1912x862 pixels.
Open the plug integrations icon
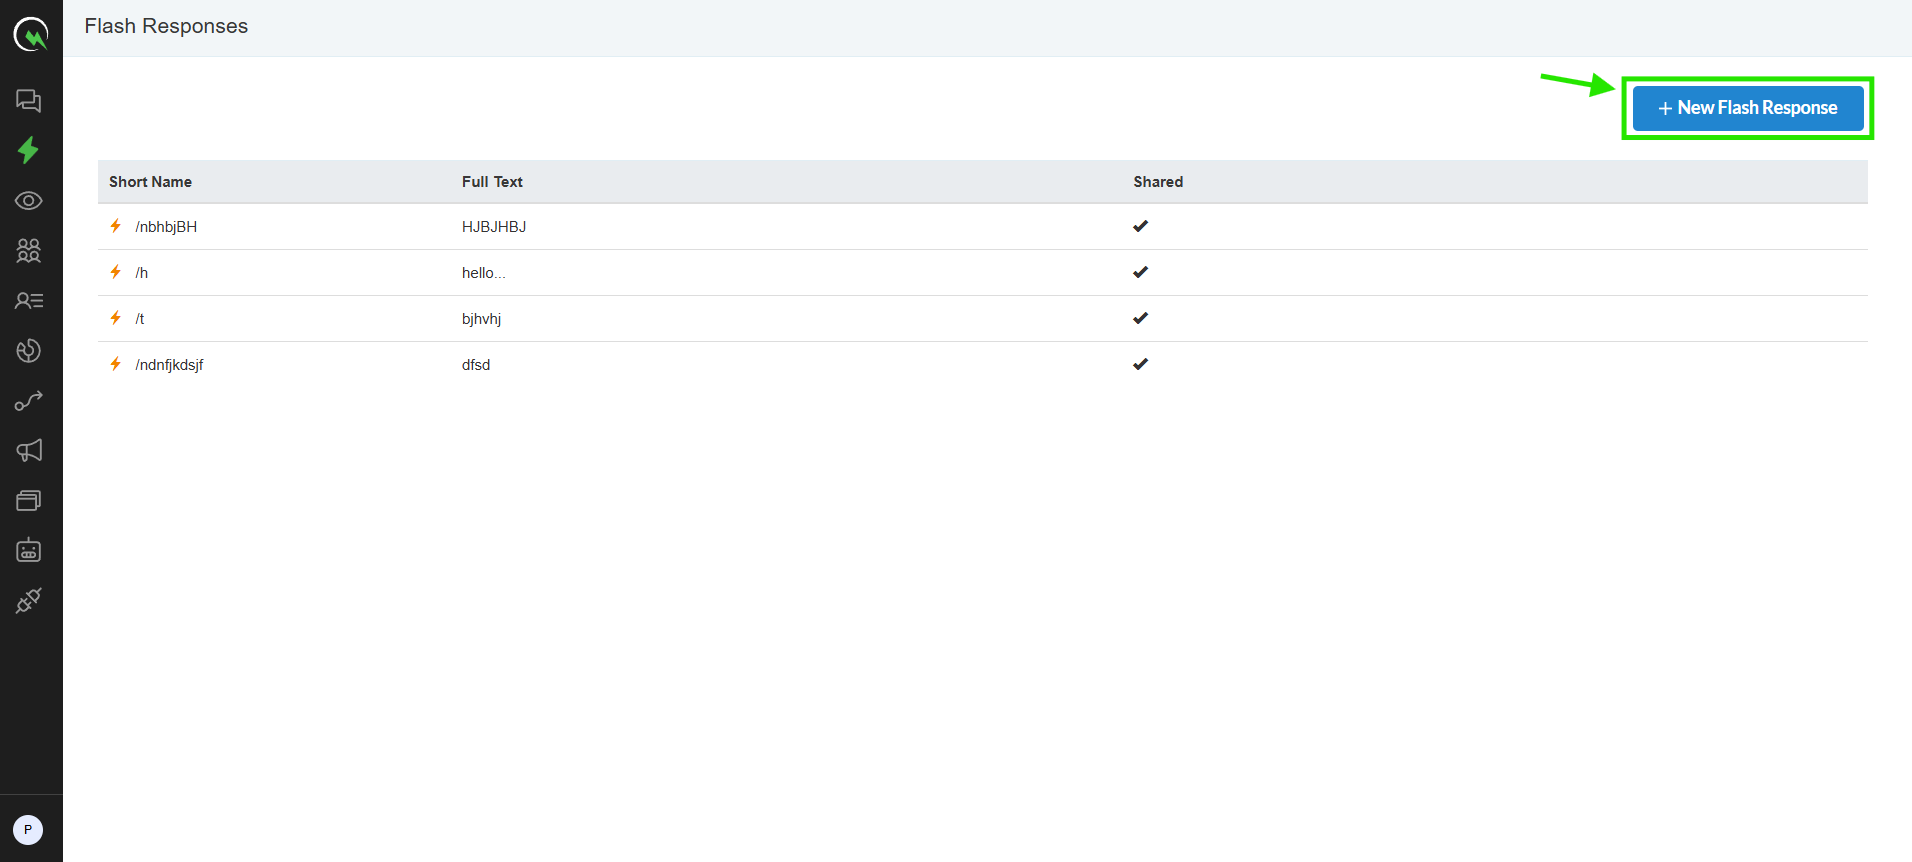click(x=29, y=600)
